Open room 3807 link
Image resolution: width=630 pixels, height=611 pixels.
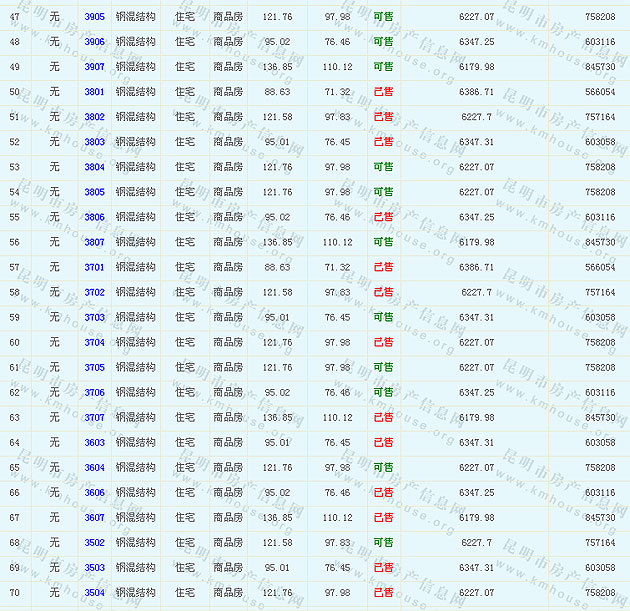(94, 242)
